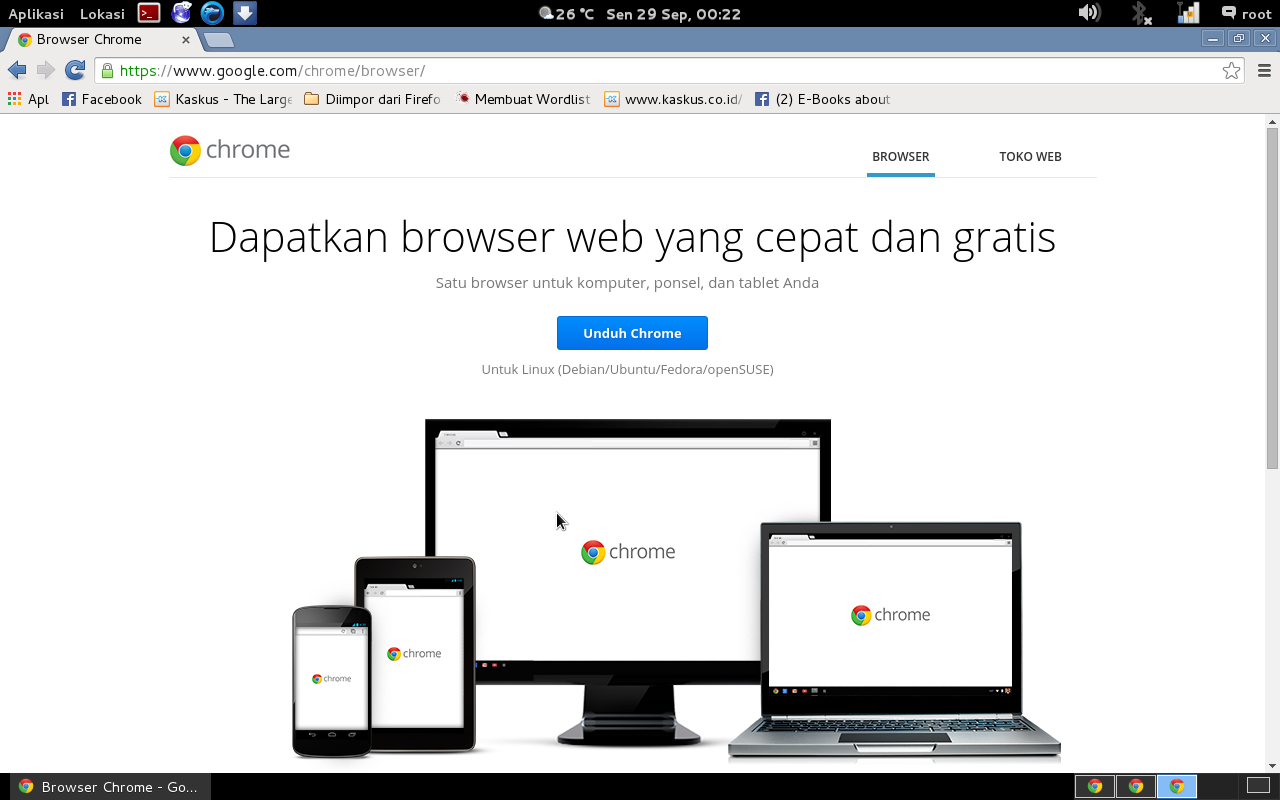Select the BROWSER tab
1280x800 pixels.
pyautogui.click(x=900, y=156)
